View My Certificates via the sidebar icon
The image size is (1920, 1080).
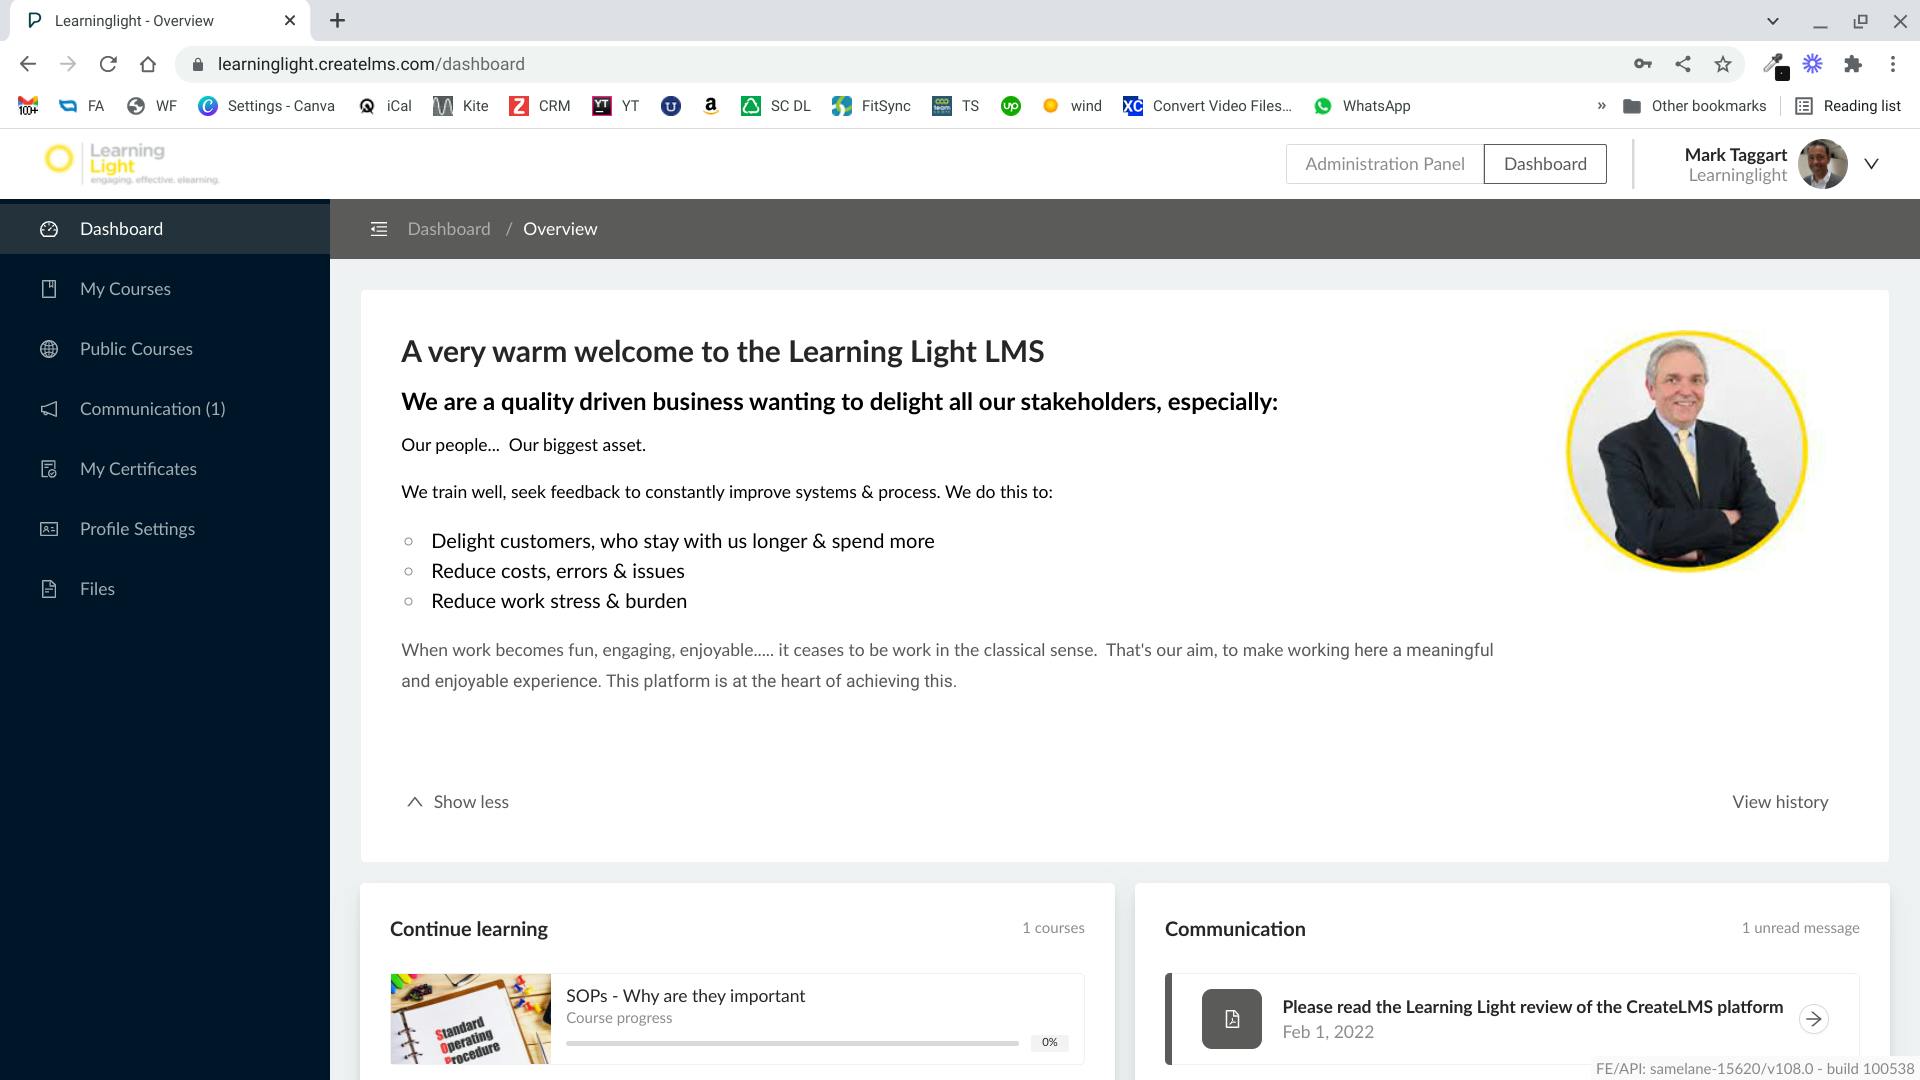137,468
